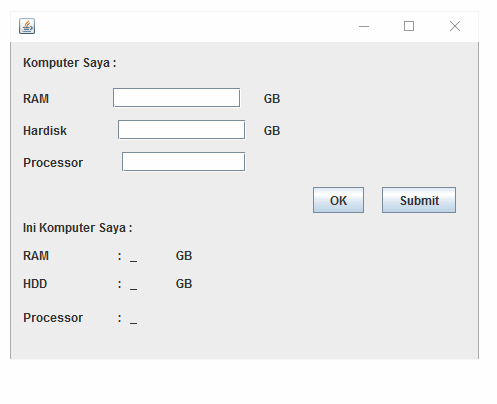Focus the Processor text field

(x=183, y=162)
